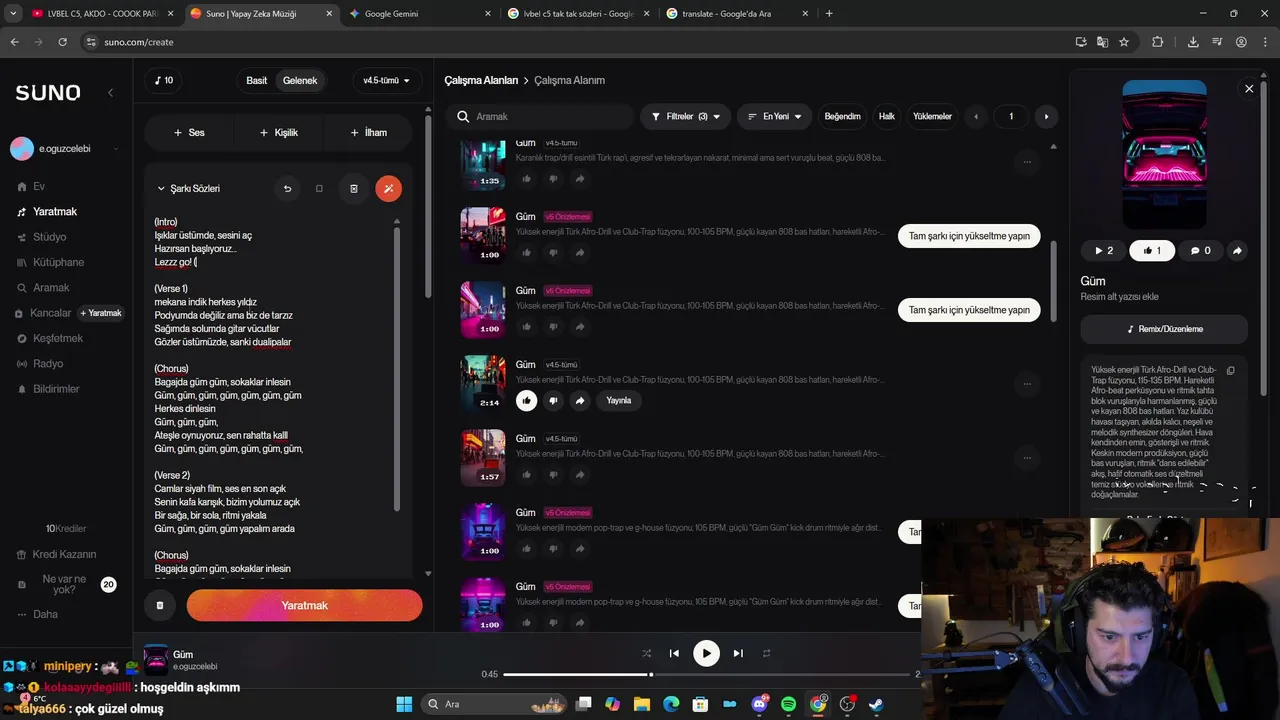This screenshot has height=720, width=1280.
Task: Like the 2:14 Güm song
Action: pyautogui.click(x=526, y=400)
